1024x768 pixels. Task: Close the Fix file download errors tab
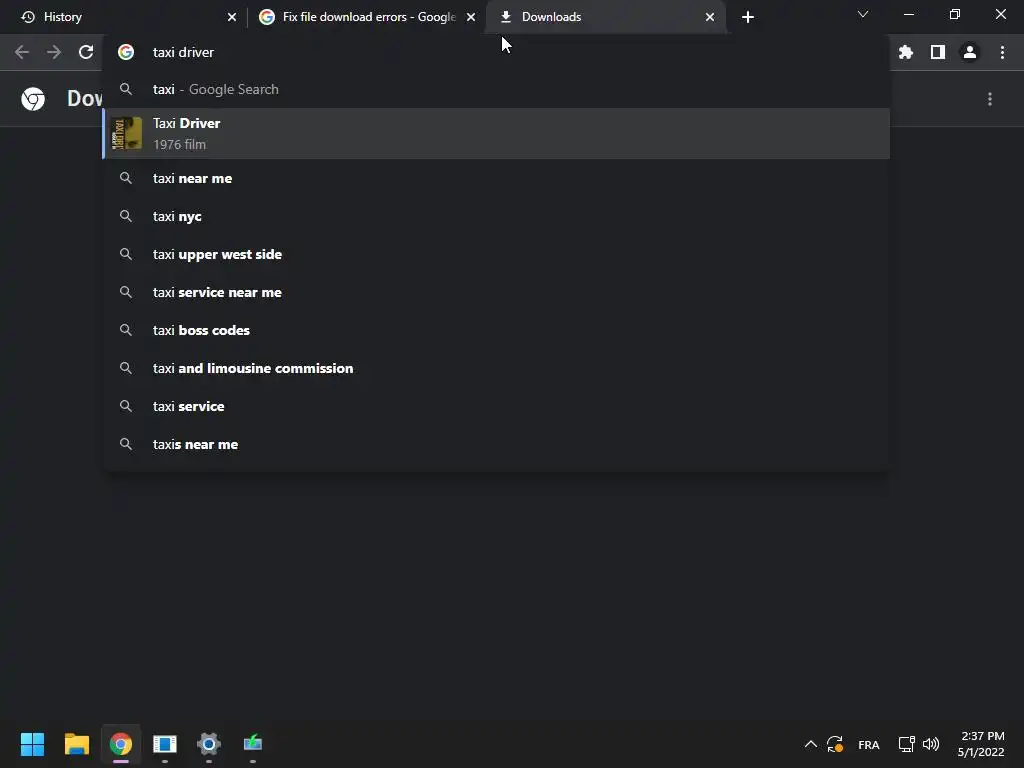click(x=471, y=17)
